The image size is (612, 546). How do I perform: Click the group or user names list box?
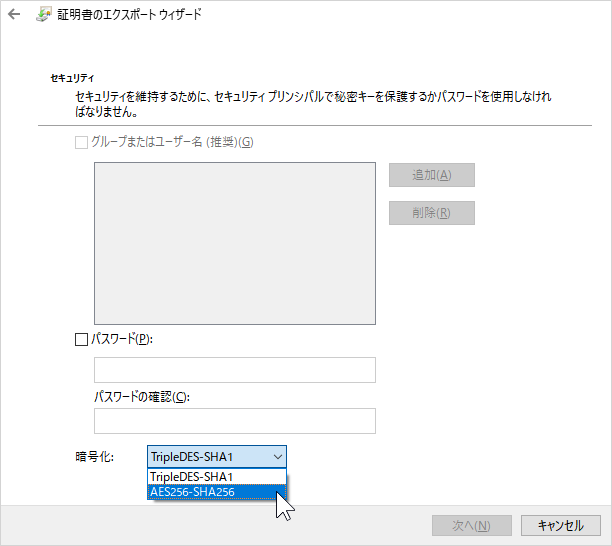235,244
